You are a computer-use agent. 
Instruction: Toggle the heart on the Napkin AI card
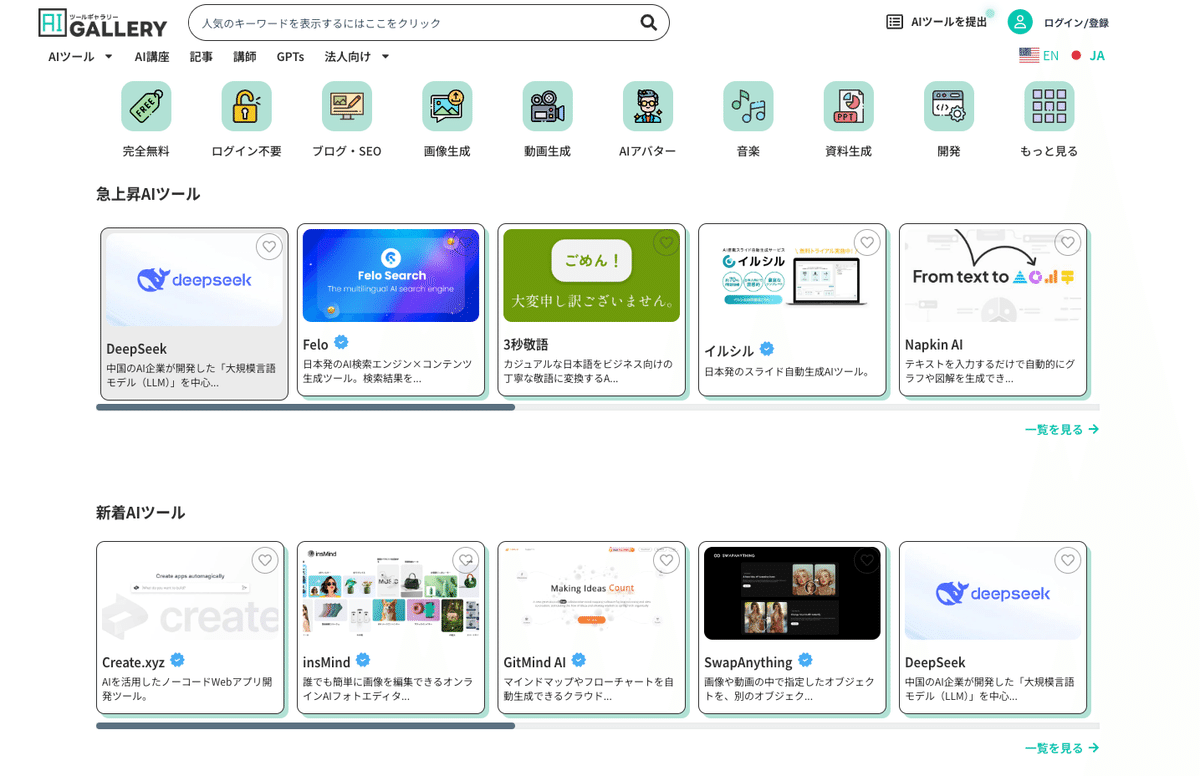point(1067,242)
